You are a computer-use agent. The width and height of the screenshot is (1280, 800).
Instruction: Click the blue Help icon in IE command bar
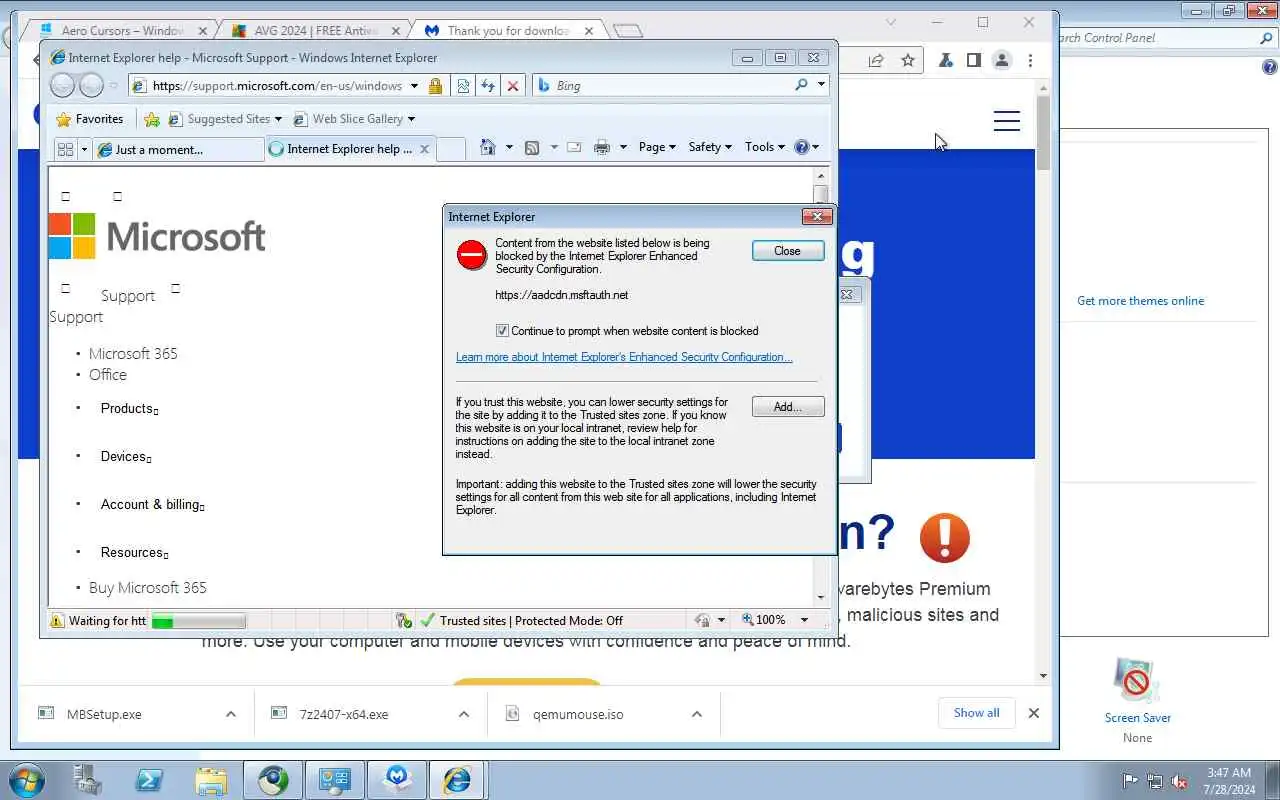click(801, 147)
